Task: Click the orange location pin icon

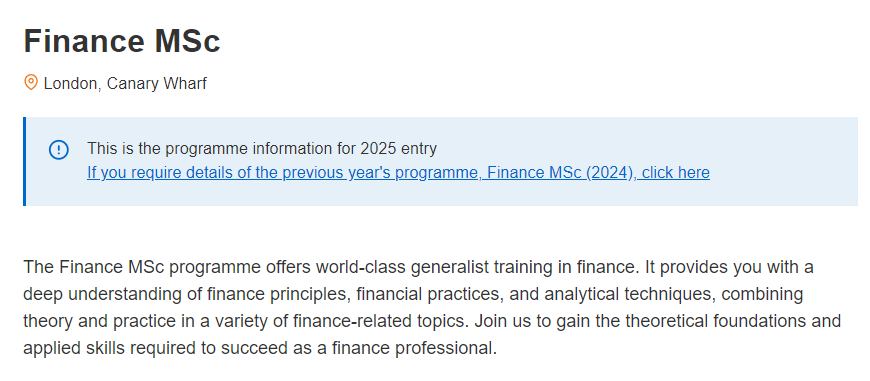Action: point(31,83)
